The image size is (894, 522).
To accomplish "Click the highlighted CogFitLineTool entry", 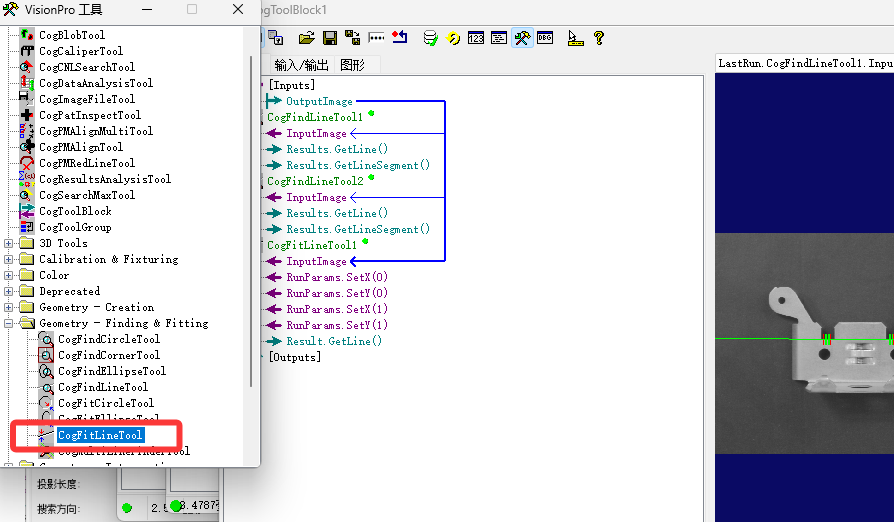I will click(100, 435).
